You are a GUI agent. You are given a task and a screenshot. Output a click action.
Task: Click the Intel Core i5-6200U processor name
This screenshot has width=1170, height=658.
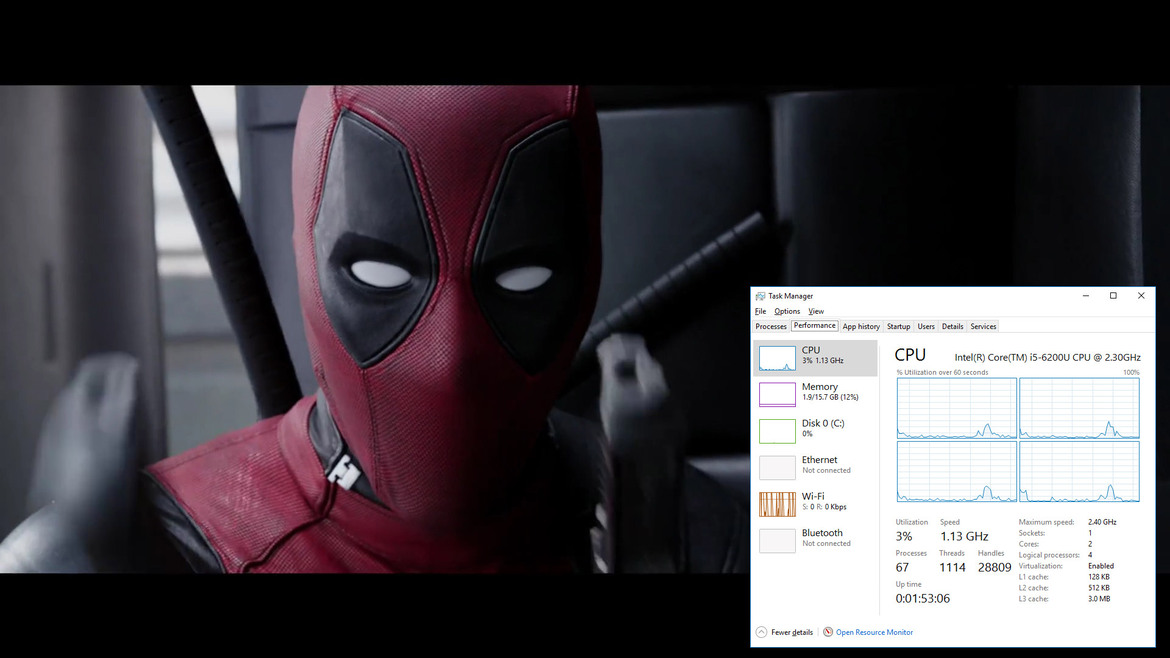1048,357
